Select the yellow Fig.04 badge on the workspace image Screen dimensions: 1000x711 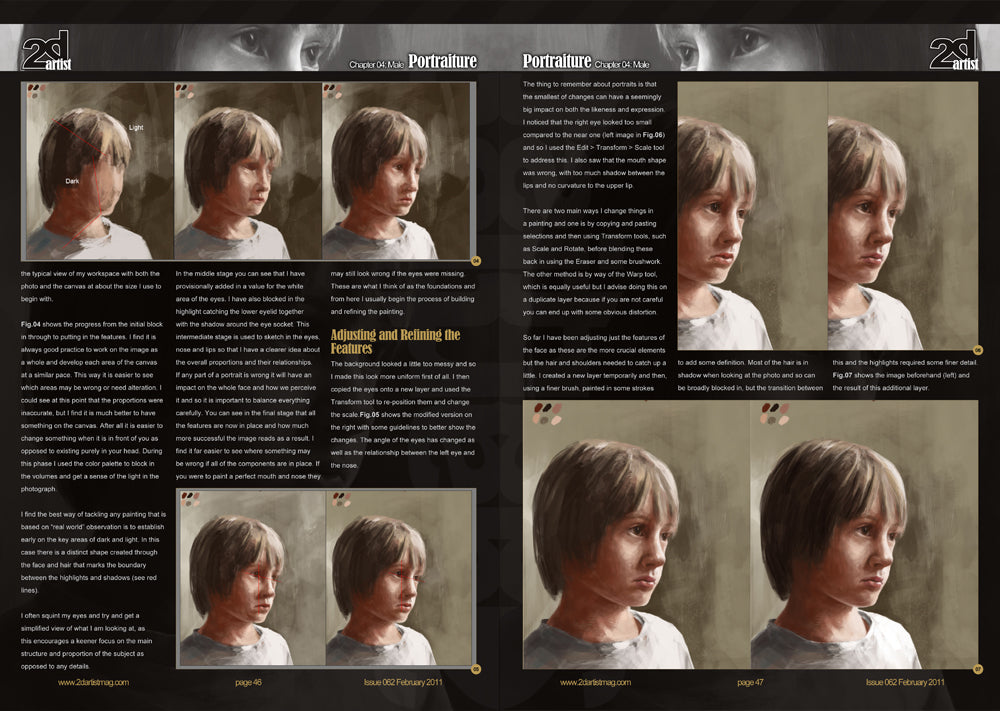pos(476,260)
